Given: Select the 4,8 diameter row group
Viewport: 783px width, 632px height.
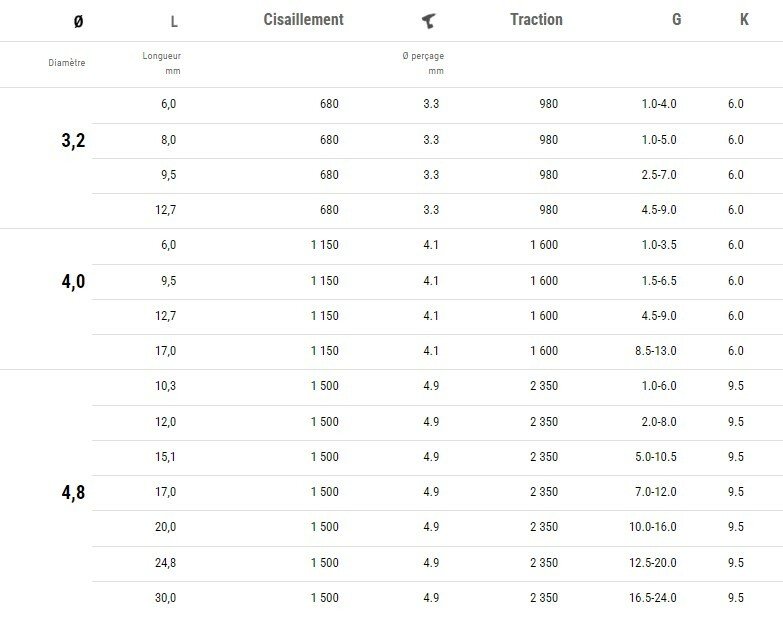Looking at the screenshot, I should click(73, 493).
